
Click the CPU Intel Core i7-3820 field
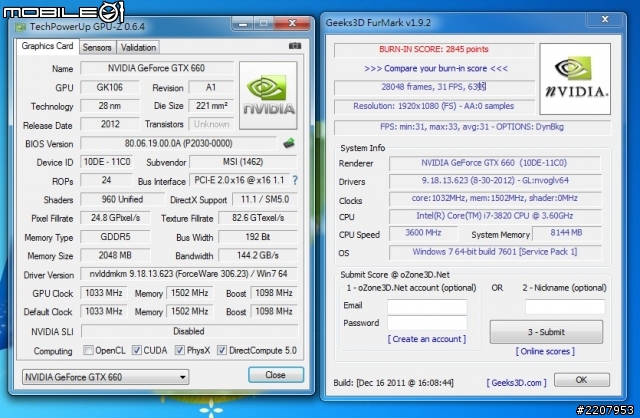(x=495, y=216)
